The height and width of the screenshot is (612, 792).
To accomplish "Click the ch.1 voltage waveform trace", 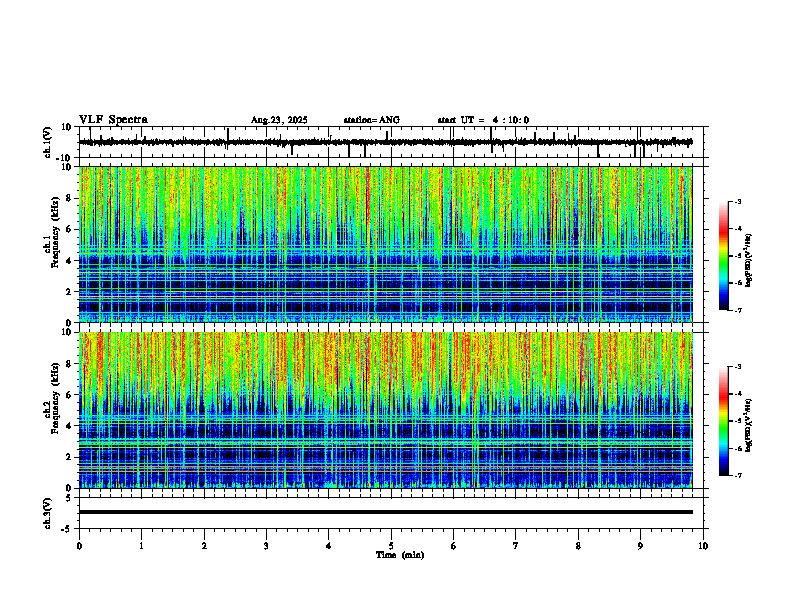I will click(385, 142).
